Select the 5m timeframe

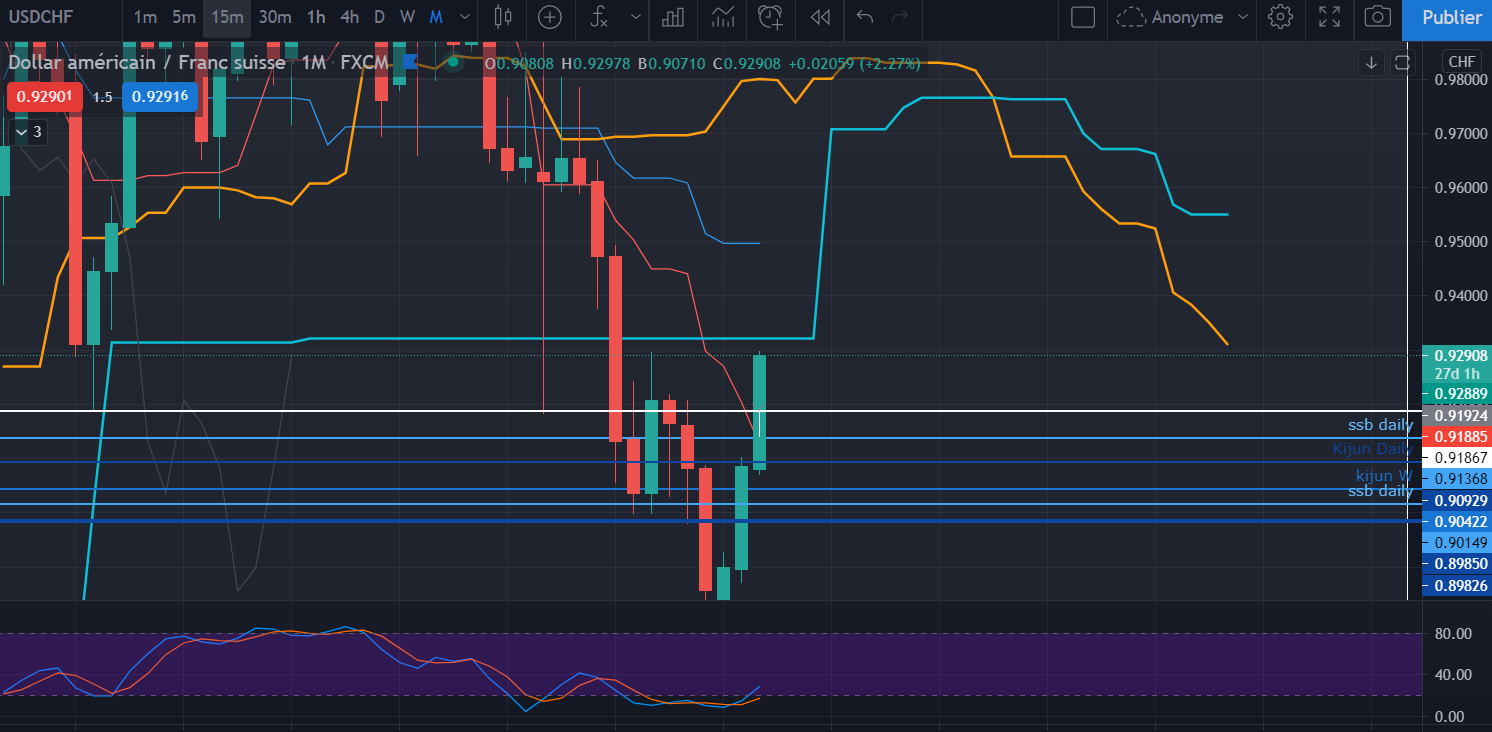point(183,17)
